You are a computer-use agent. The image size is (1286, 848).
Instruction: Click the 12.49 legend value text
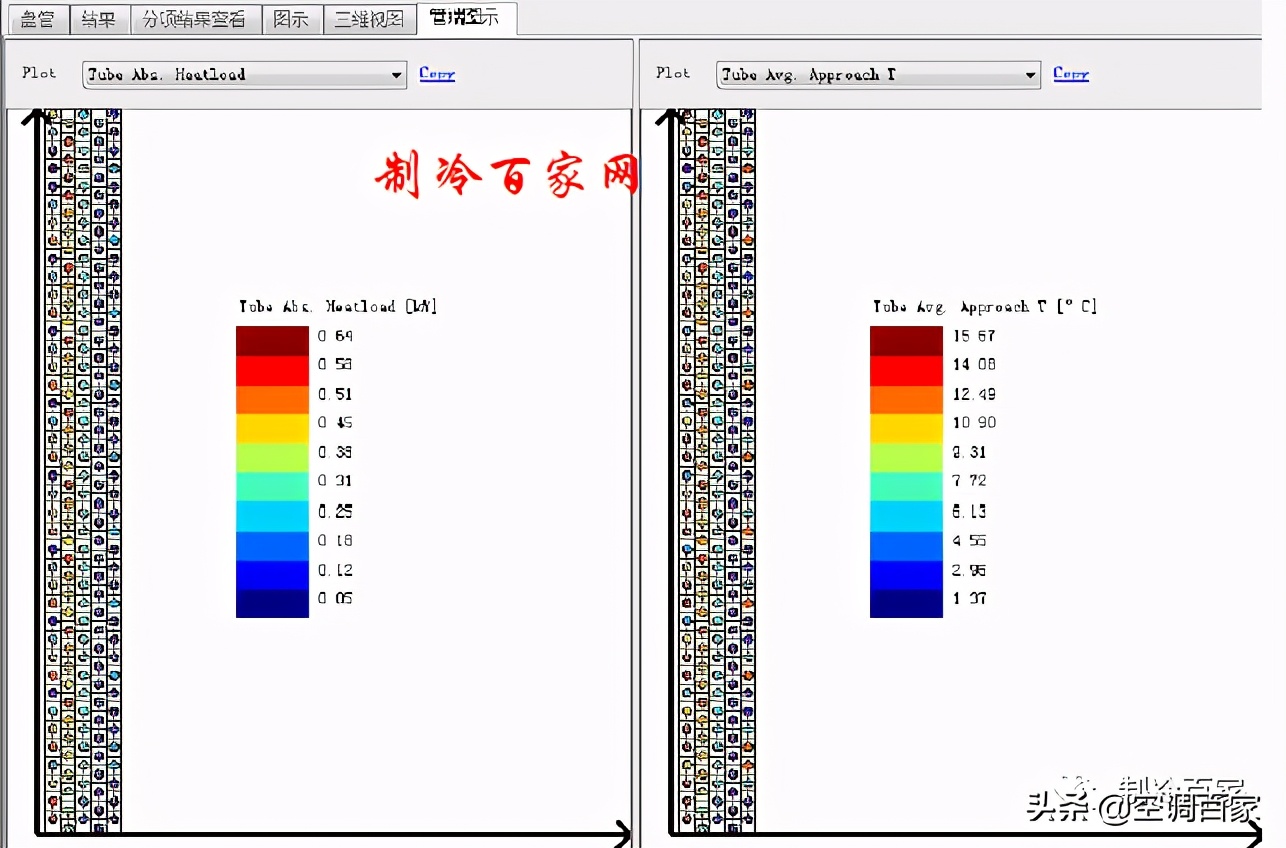pos(974,394)
